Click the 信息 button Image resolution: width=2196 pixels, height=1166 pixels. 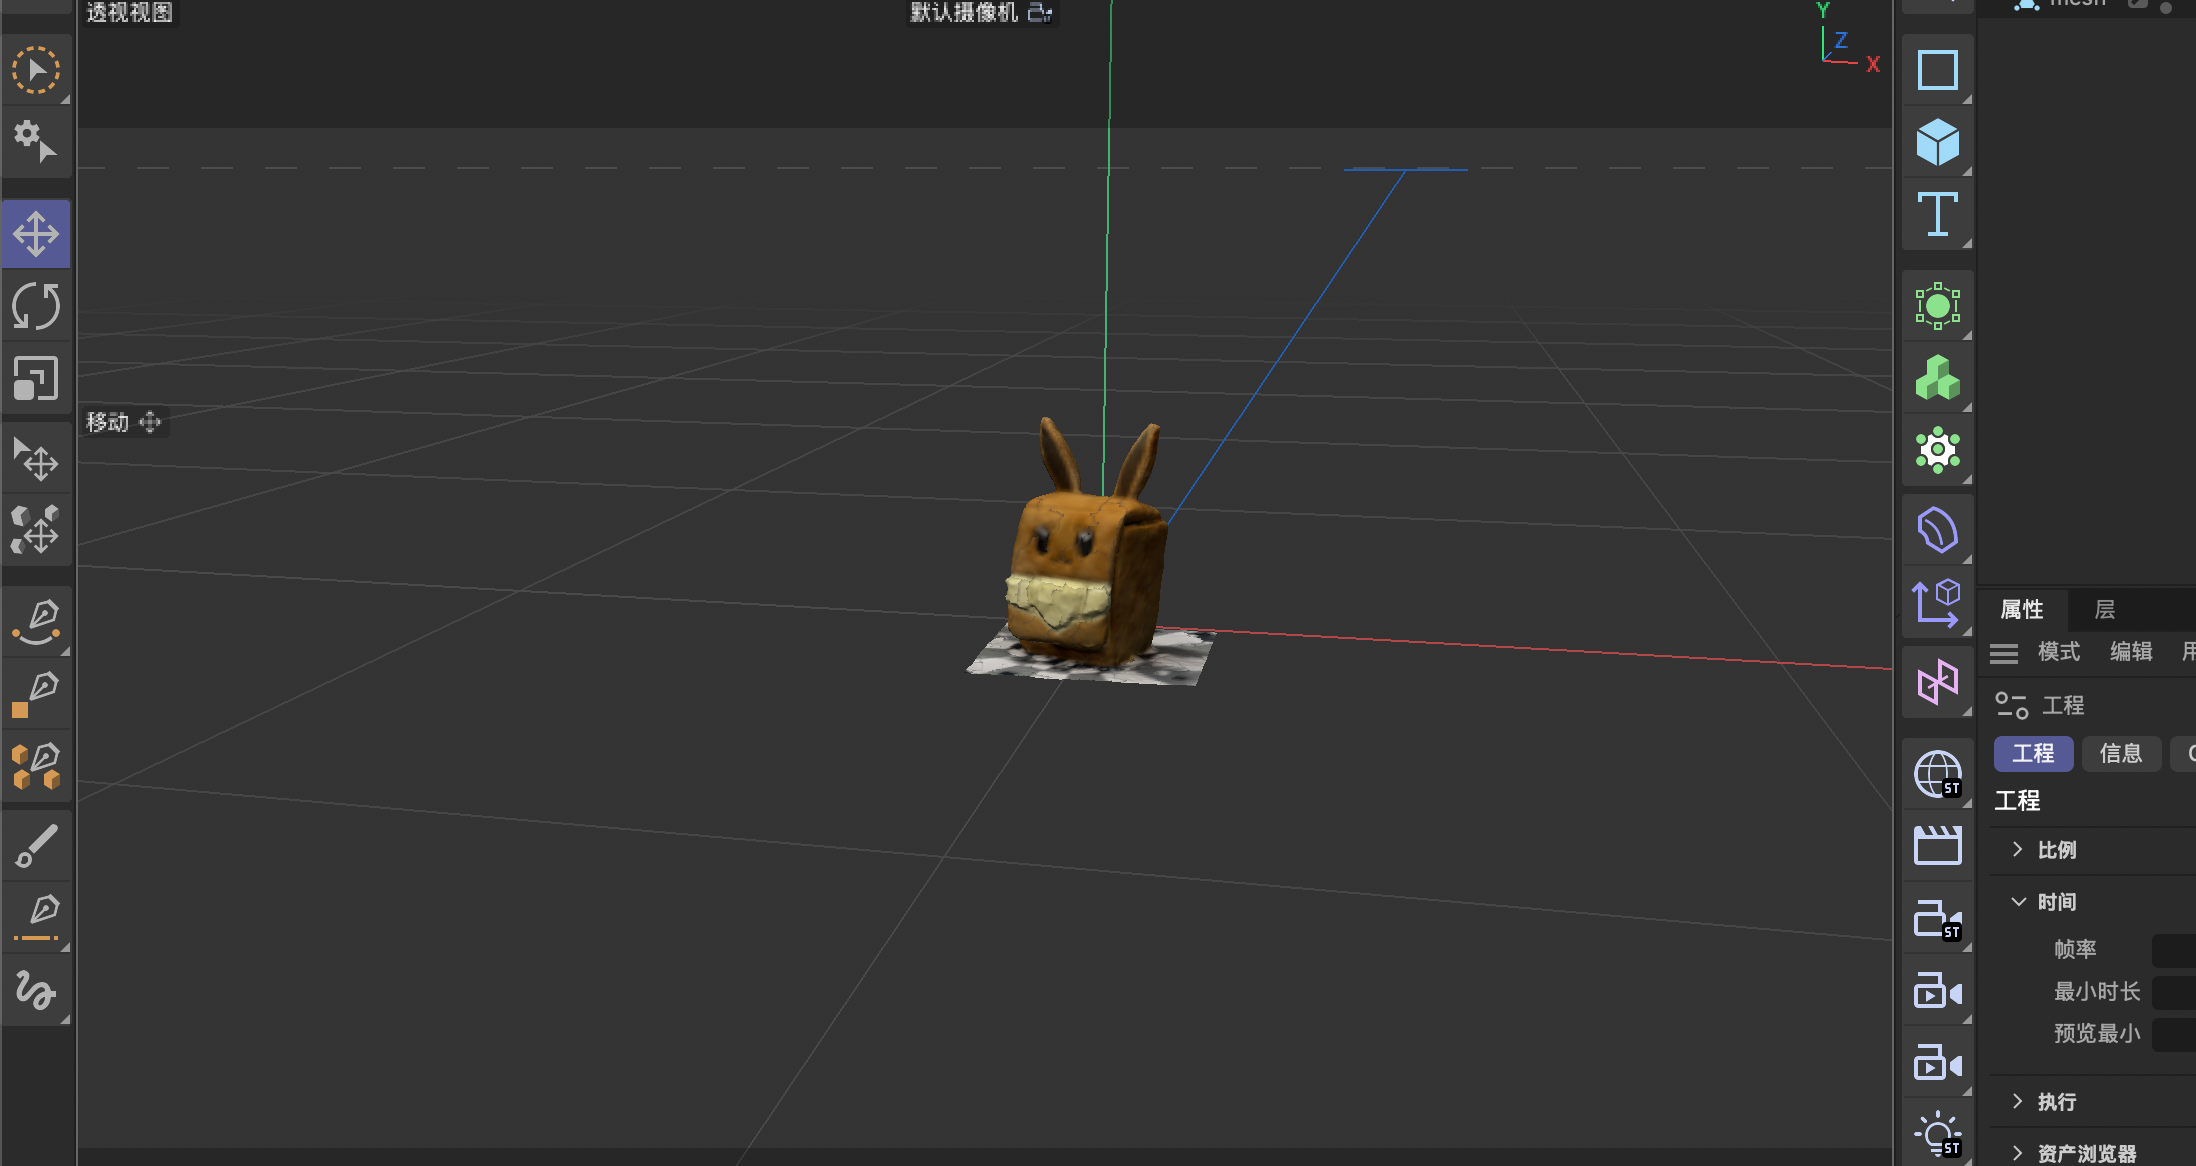coord(2121,753)
